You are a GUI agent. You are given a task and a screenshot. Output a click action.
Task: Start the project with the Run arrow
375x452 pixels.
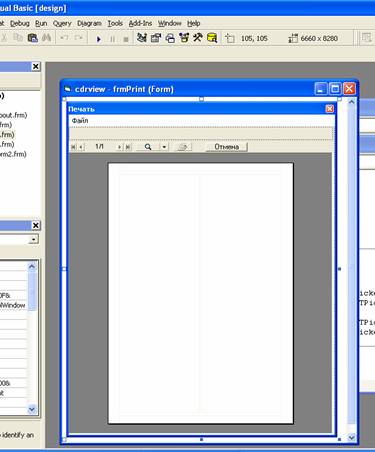click(x=98, y=39)
